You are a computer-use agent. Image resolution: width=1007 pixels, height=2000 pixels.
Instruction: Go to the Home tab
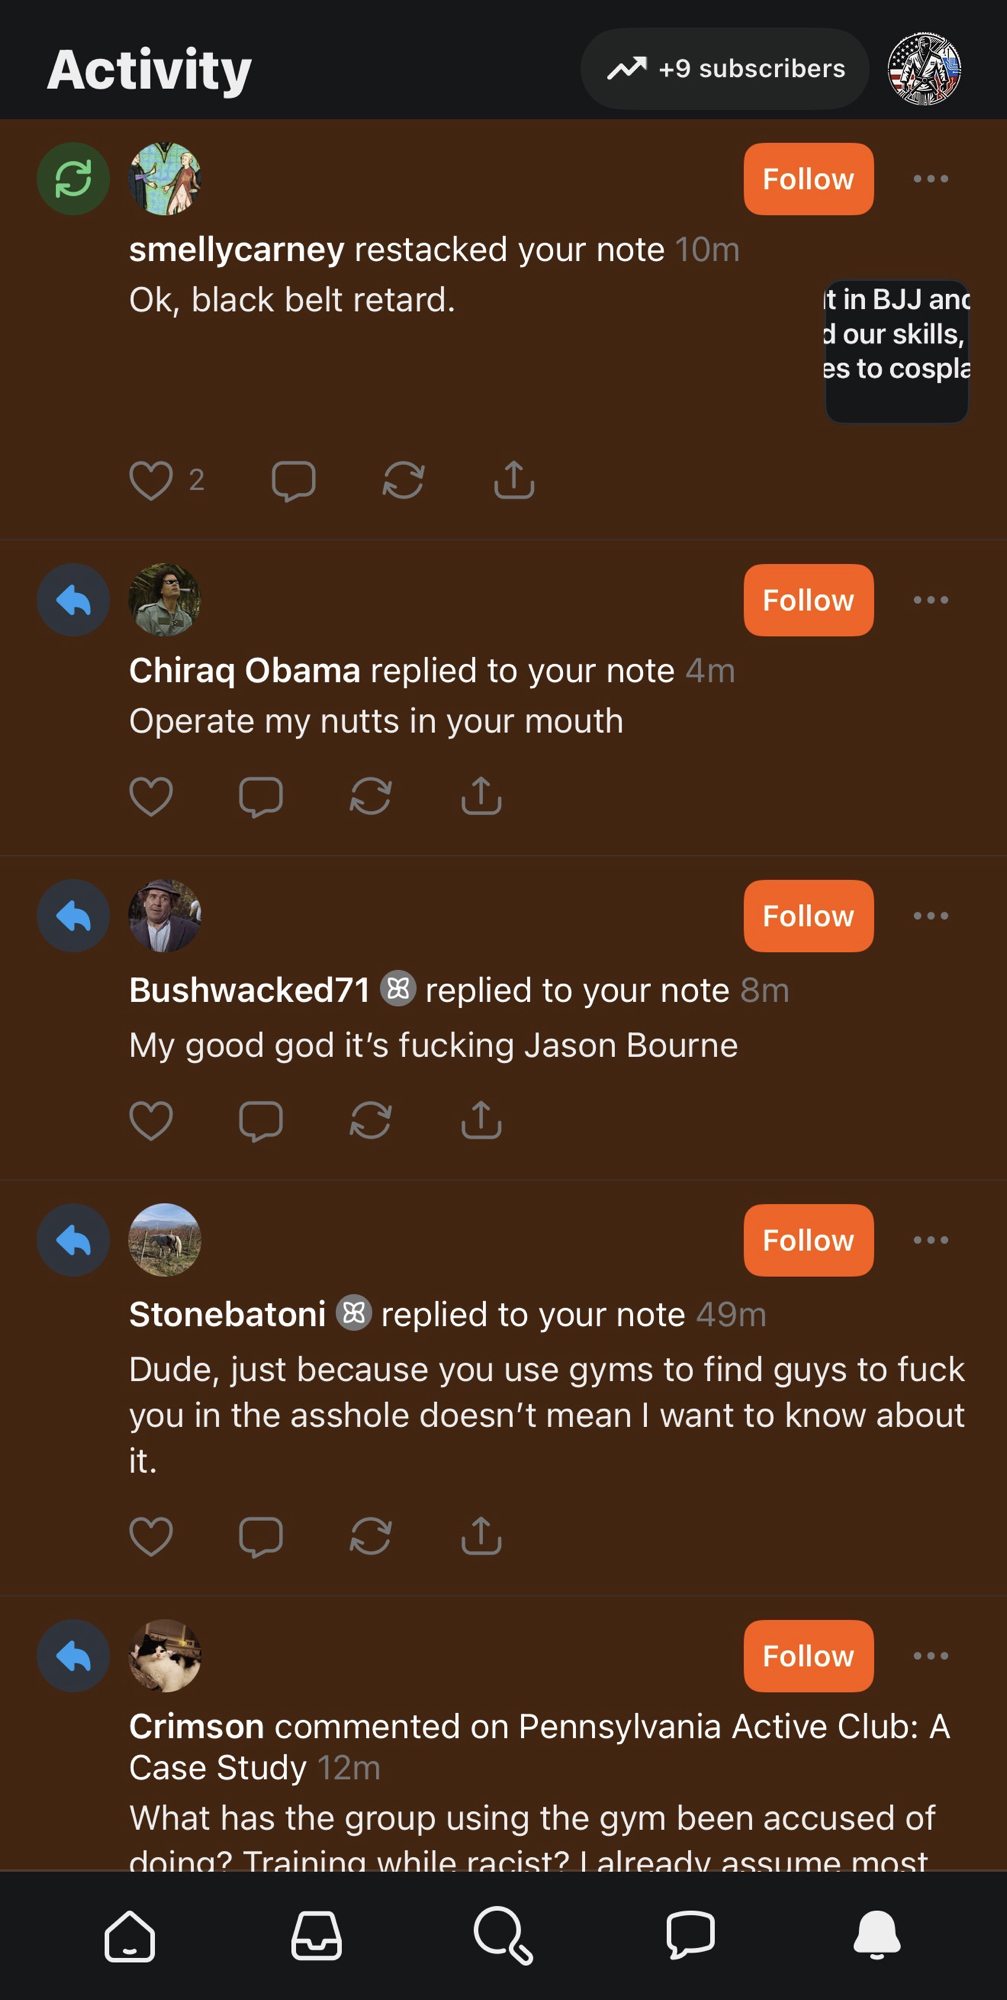tap(130, 1936)
